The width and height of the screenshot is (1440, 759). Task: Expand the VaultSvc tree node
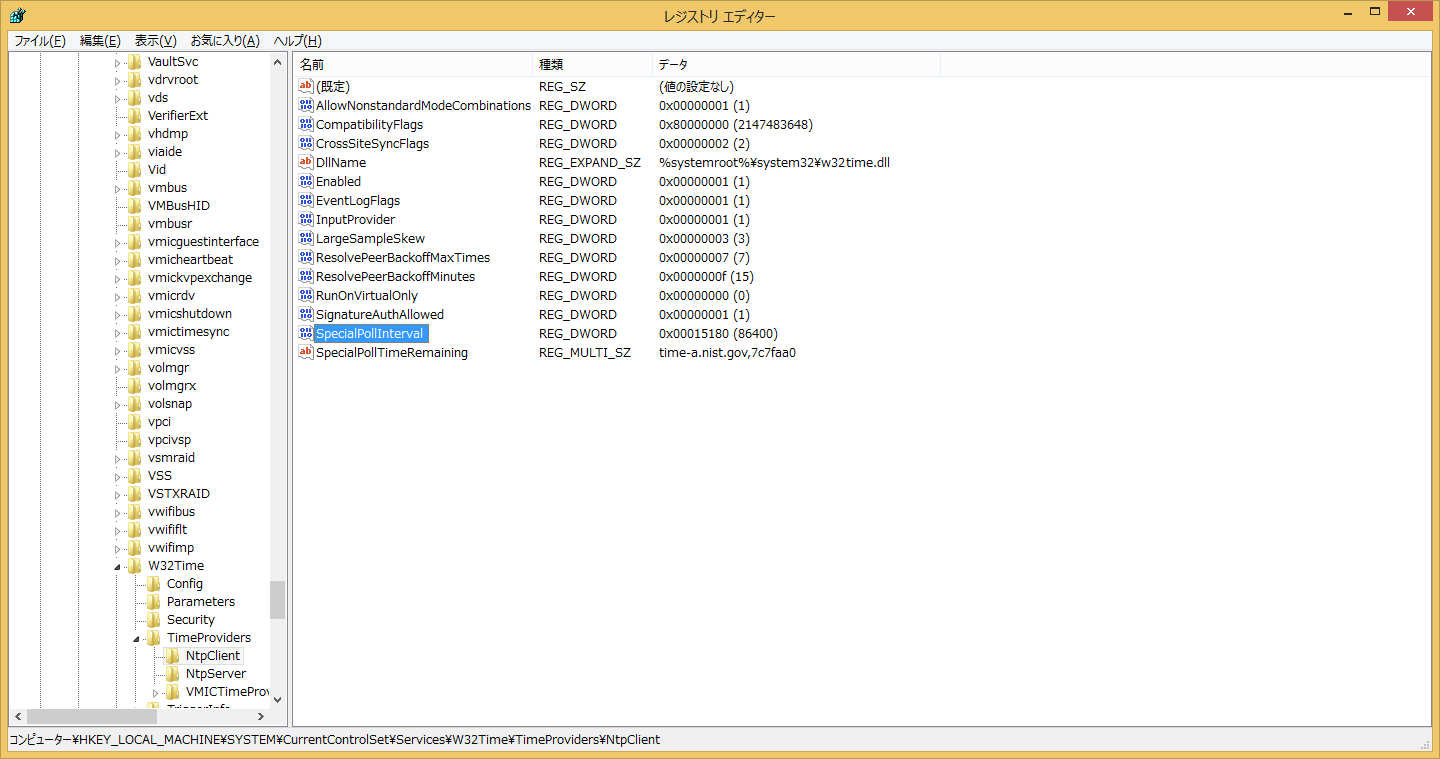(x=117, y=62)
